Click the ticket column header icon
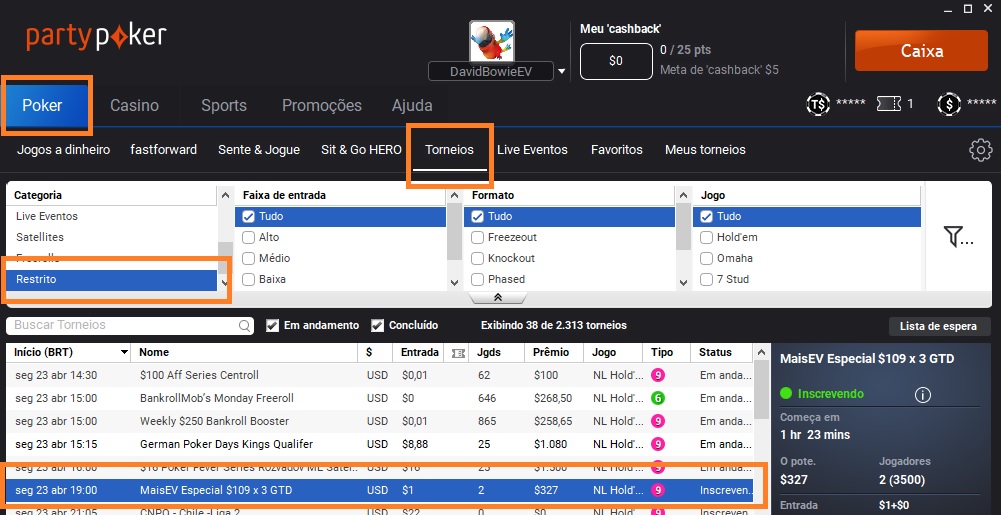The height and width of the screenshot is (515, 1001). pos(458,353)
